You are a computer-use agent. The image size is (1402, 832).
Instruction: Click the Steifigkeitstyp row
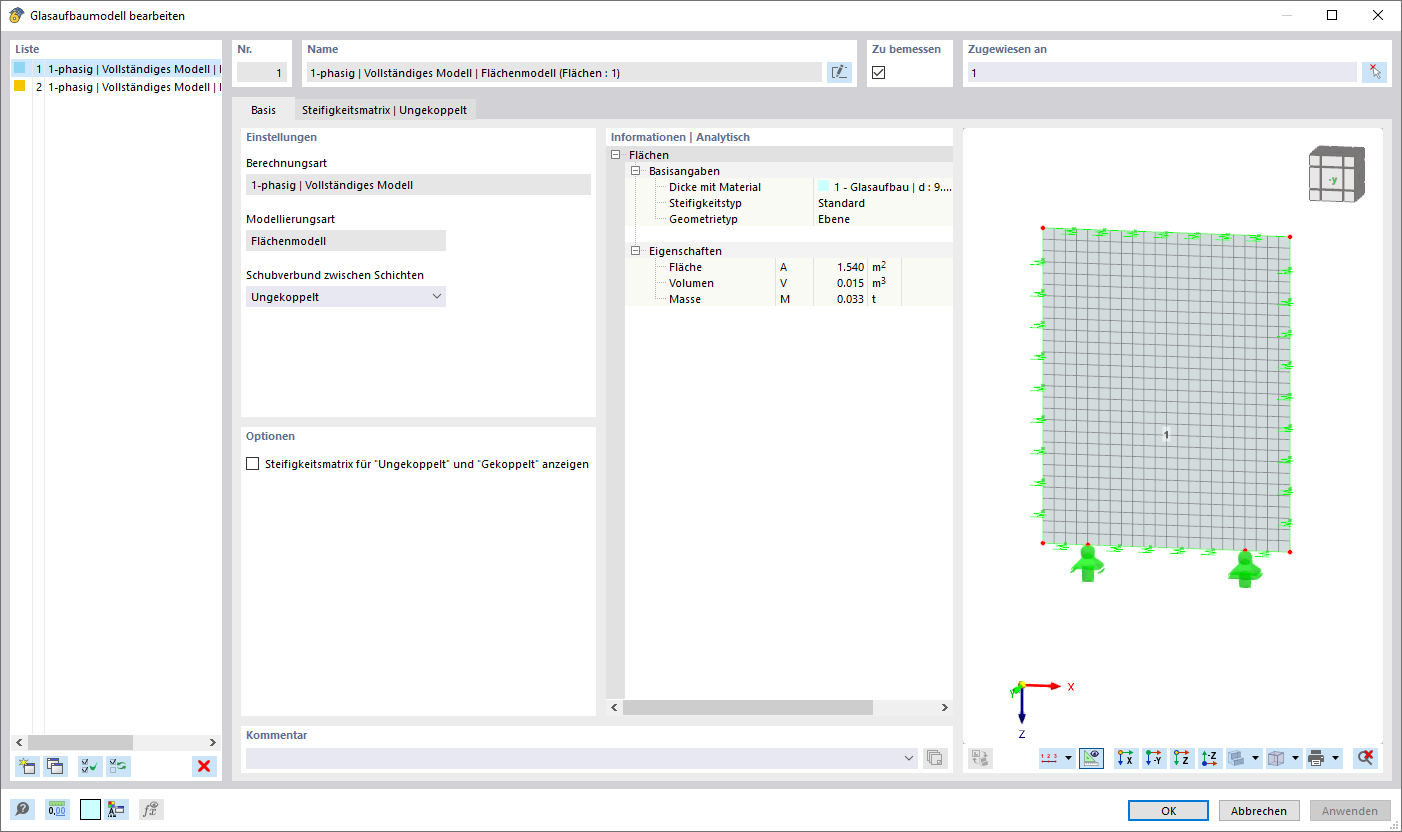point(789,203)
